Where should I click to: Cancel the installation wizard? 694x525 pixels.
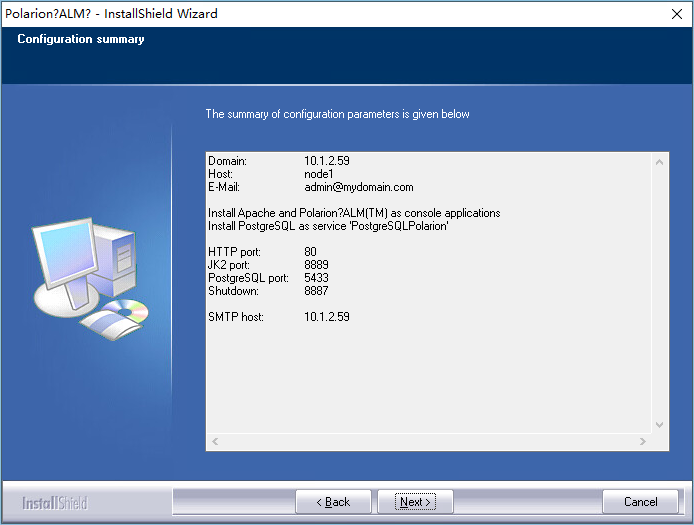[640, 502]
